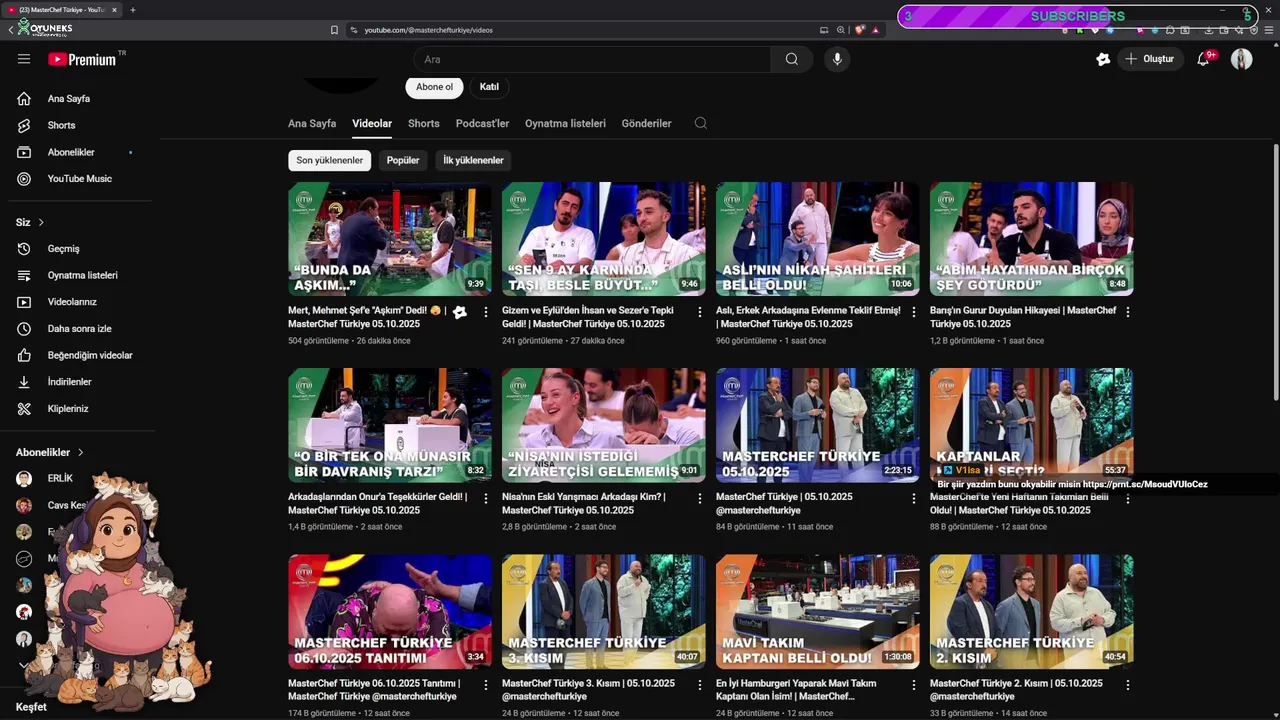
Task: Open options menu for Gizem ve Eylül'den video
Action: (700, 312)
